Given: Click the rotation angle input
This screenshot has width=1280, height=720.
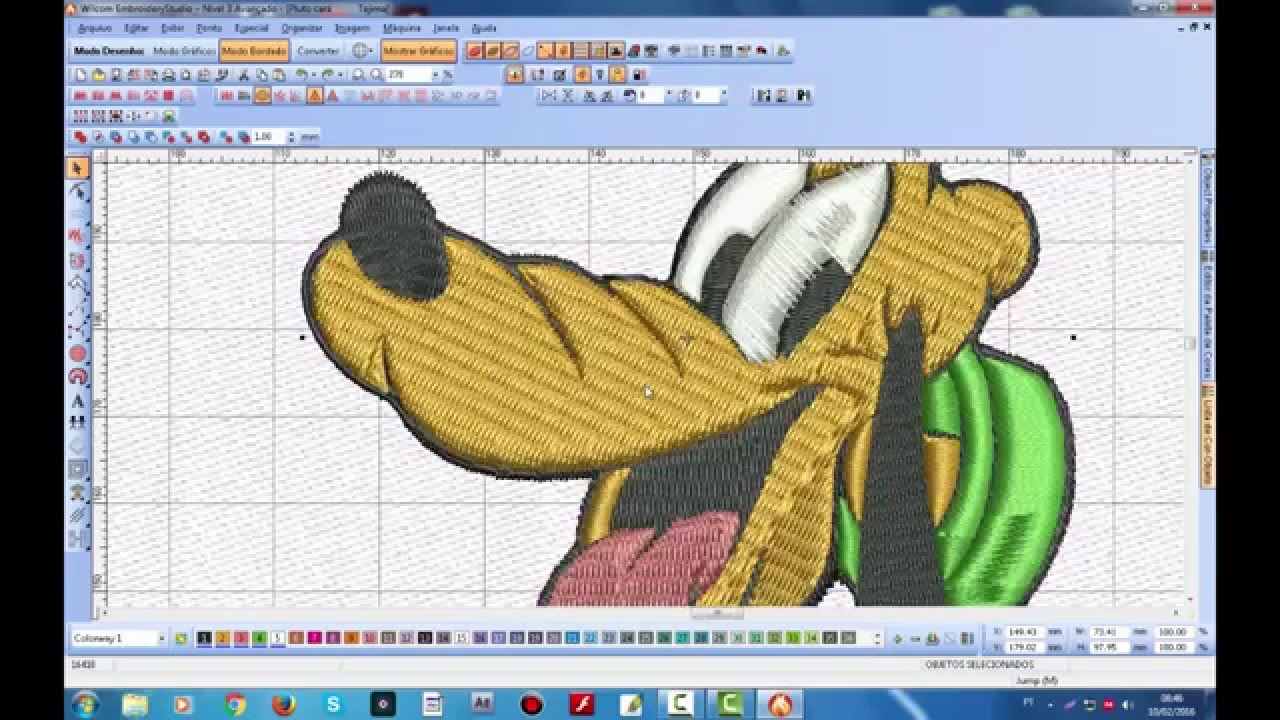Looking at the screenshot, I should click(x=650, y=96).
